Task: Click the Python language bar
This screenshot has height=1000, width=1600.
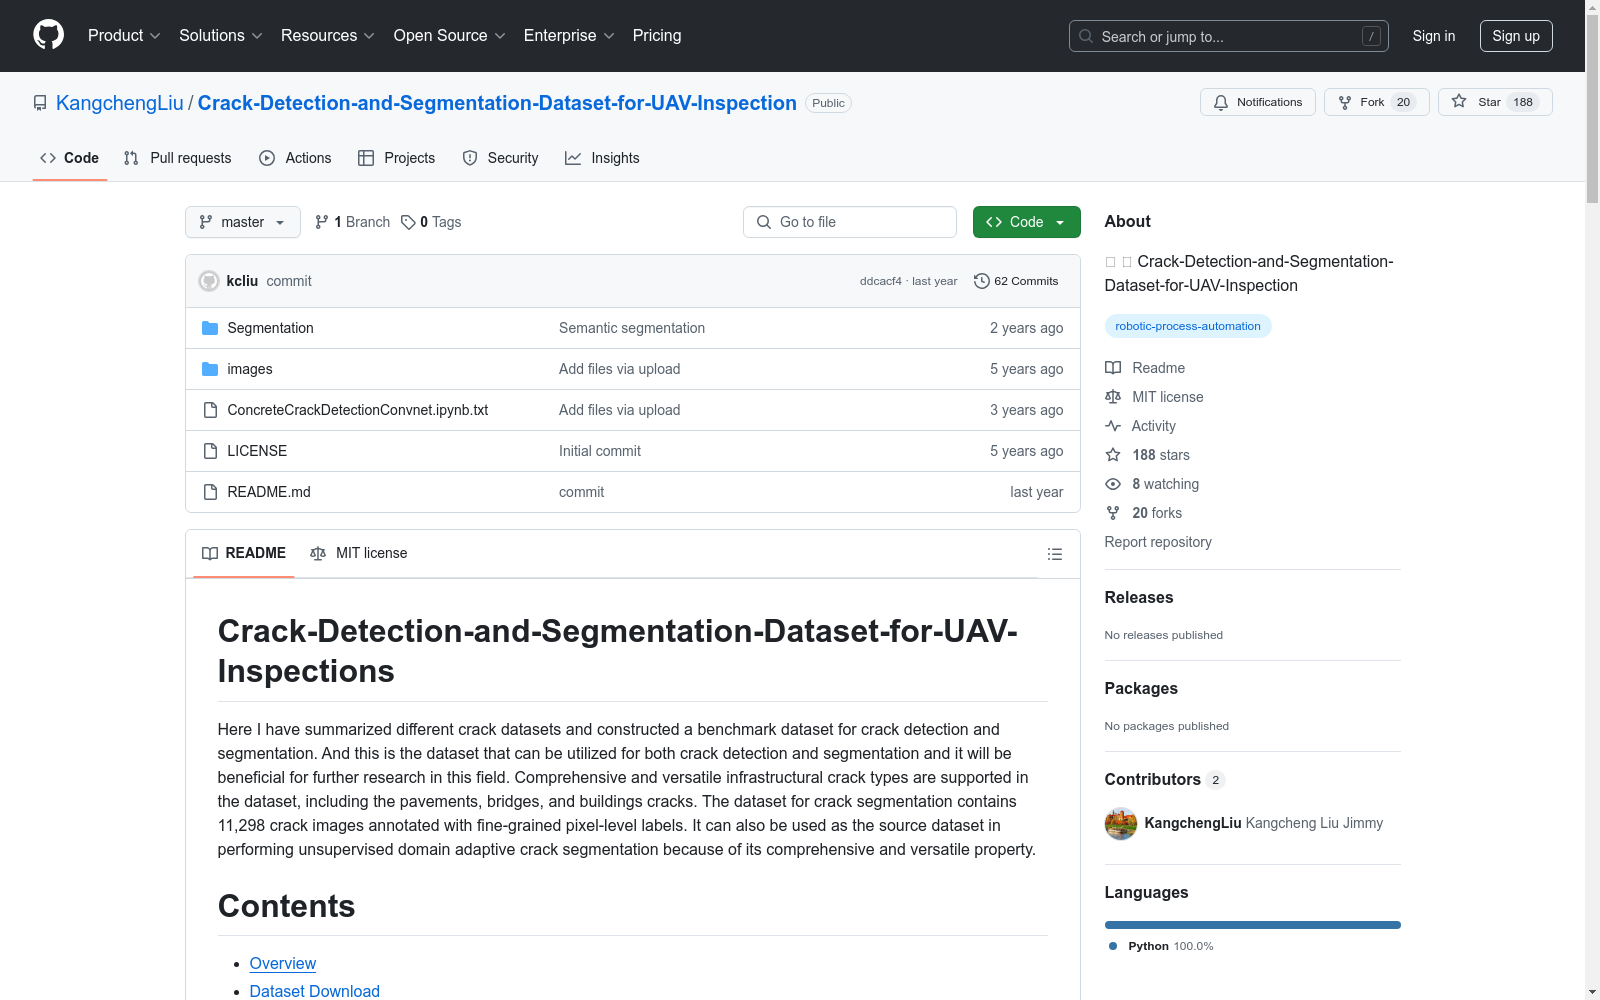Action: point(1252,925)
